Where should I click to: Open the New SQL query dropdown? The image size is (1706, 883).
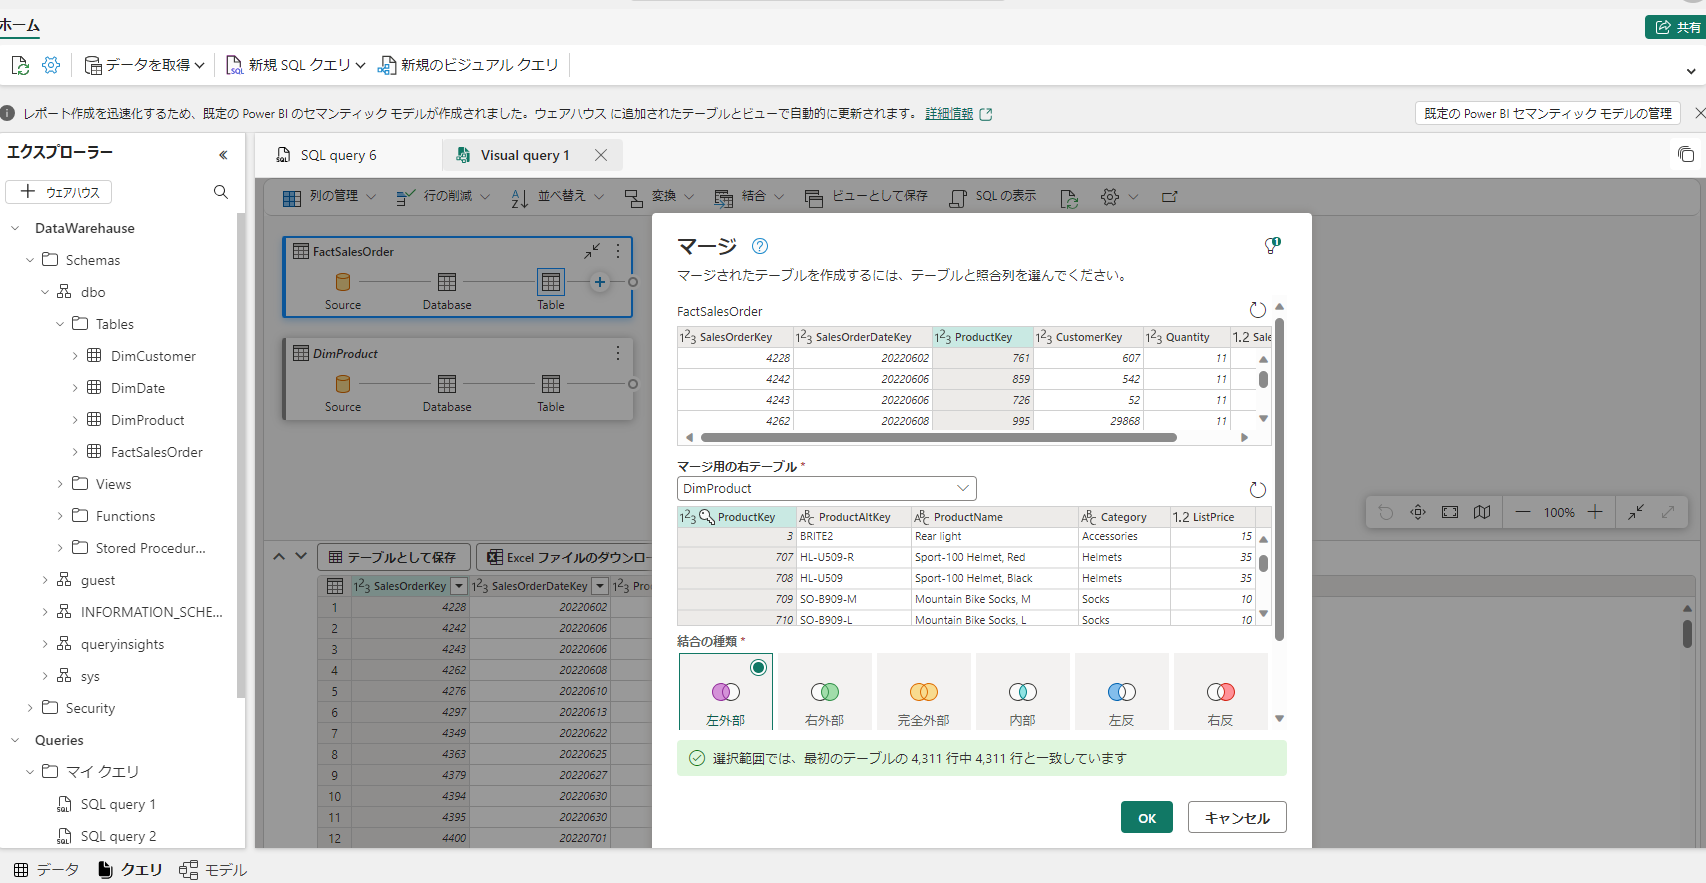click(296, 65)
